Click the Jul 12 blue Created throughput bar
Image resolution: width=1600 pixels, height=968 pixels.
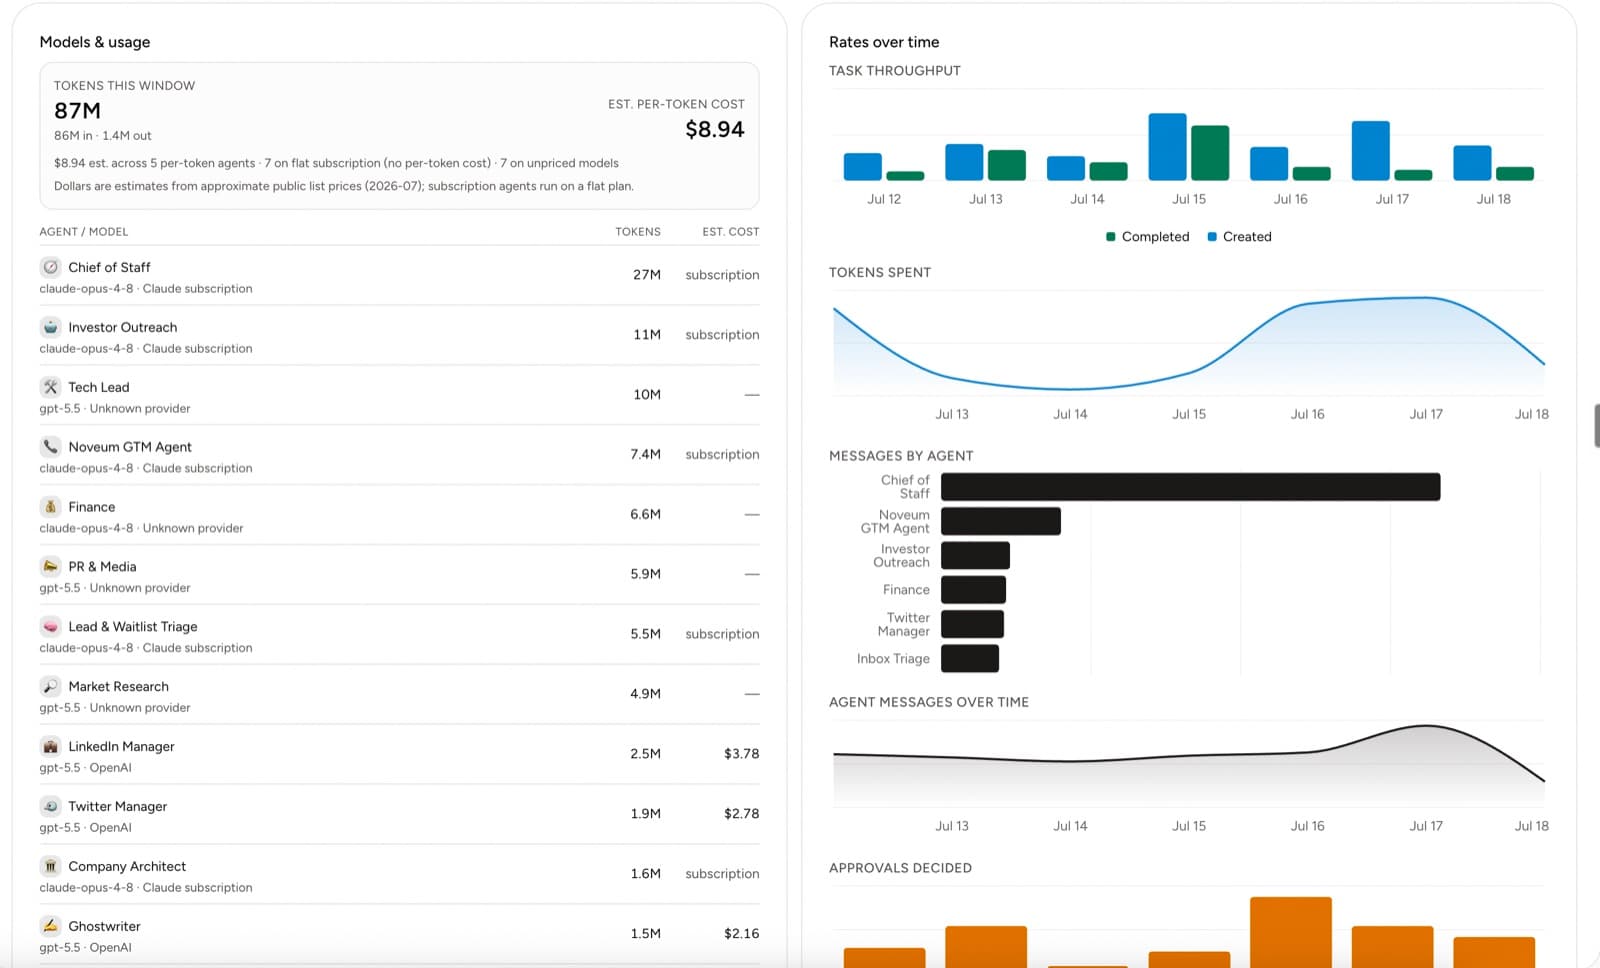click(x=863, y=167)
